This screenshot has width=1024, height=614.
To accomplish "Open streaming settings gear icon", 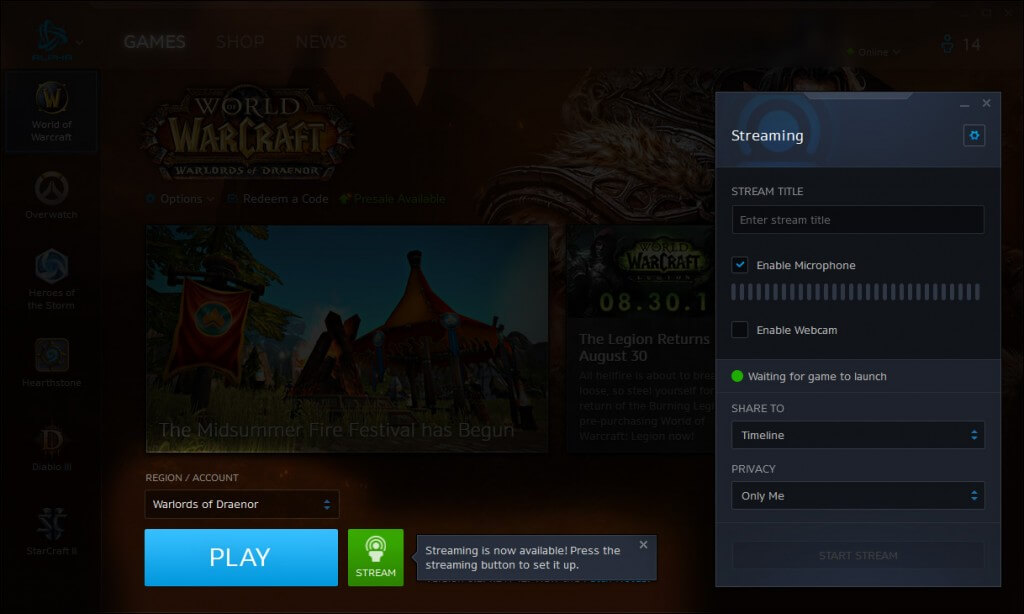I will click(x=974, y=135).
